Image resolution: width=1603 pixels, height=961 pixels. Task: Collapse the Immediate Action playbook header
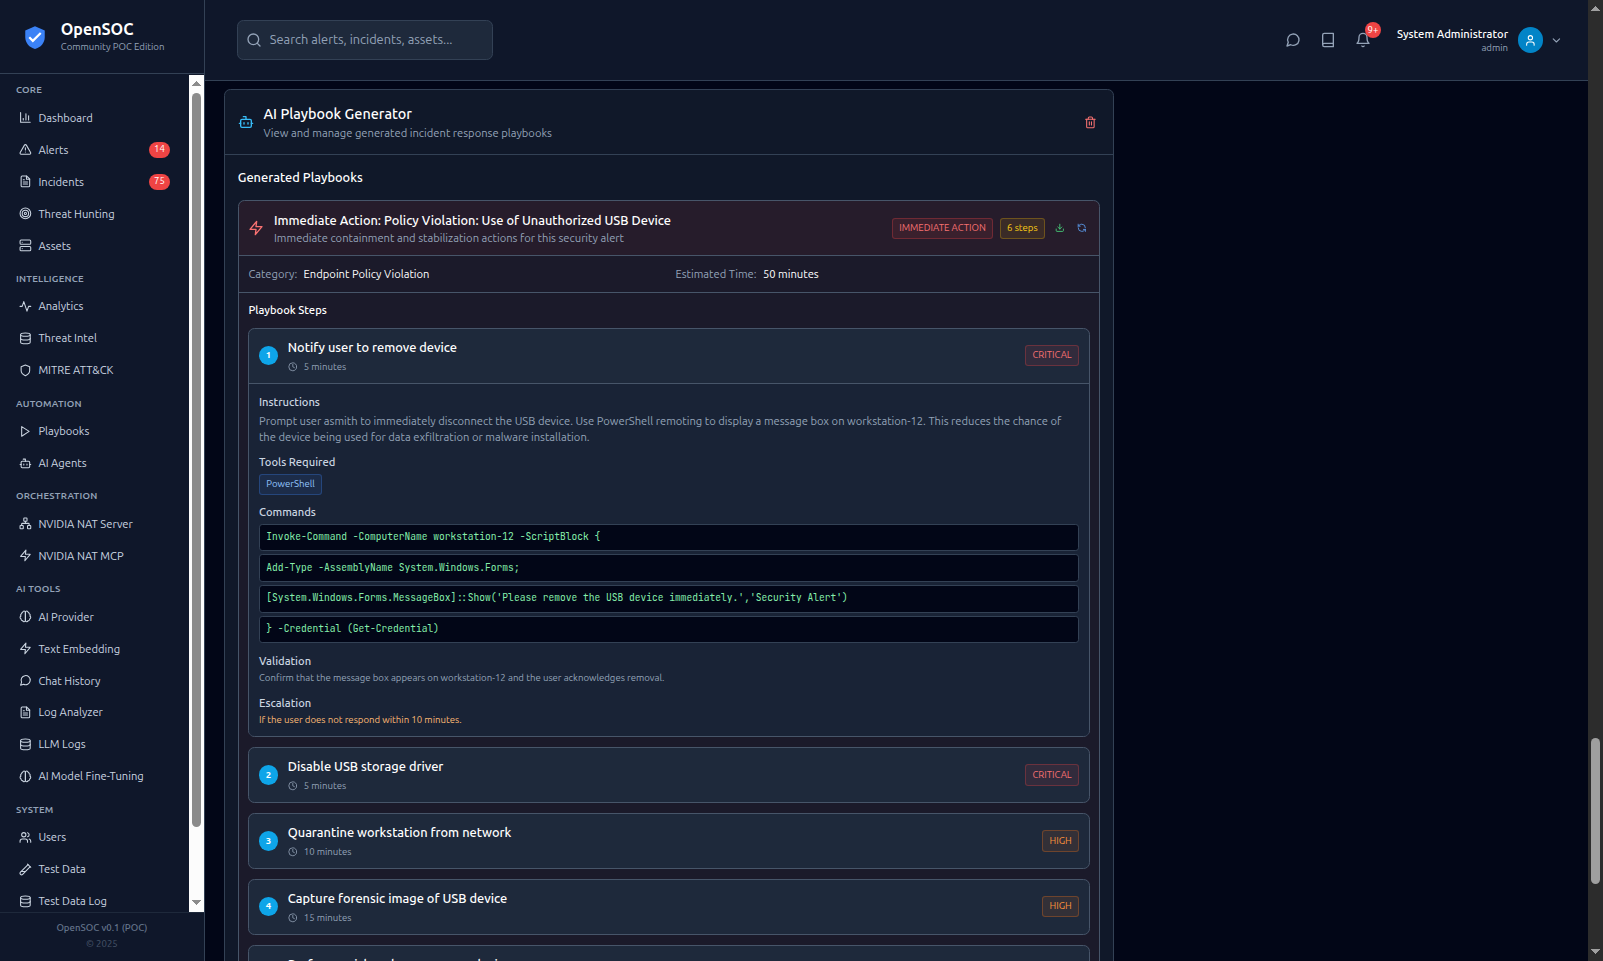(668, 228)
